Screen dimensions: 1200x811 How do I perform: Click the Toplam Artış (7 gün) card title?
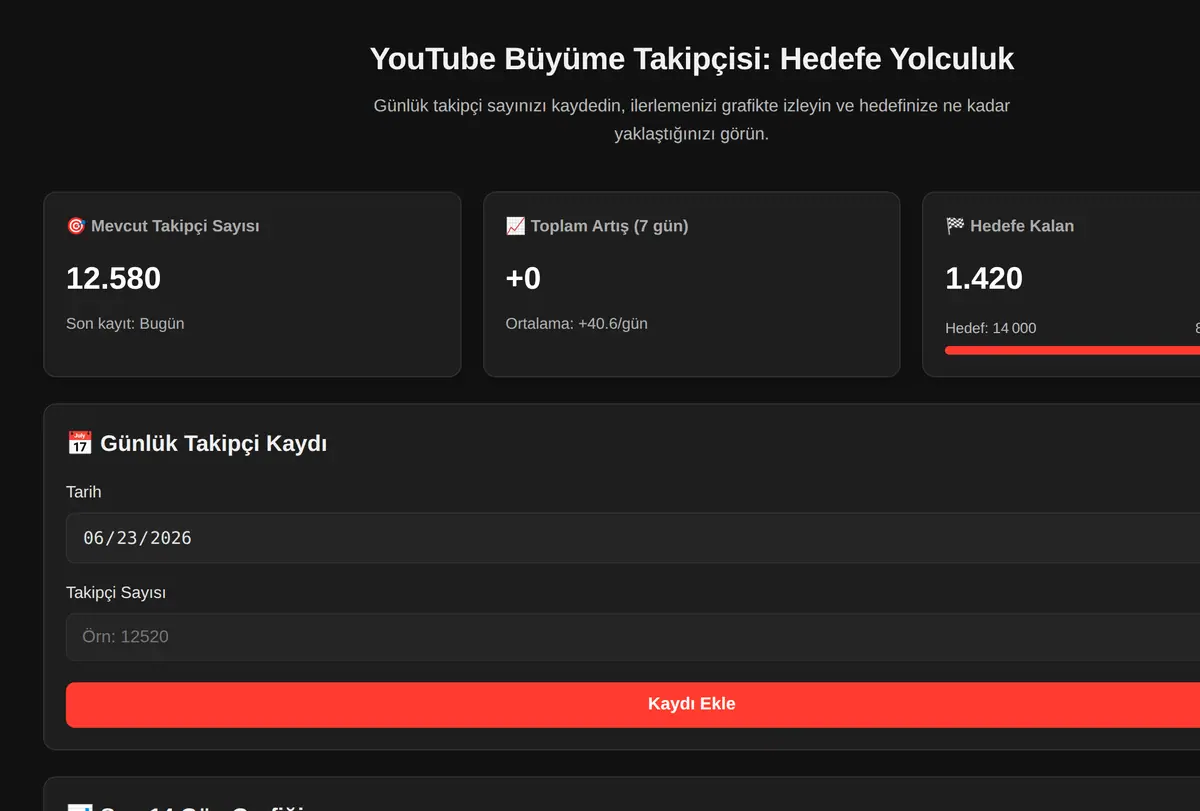coord(597,226)
